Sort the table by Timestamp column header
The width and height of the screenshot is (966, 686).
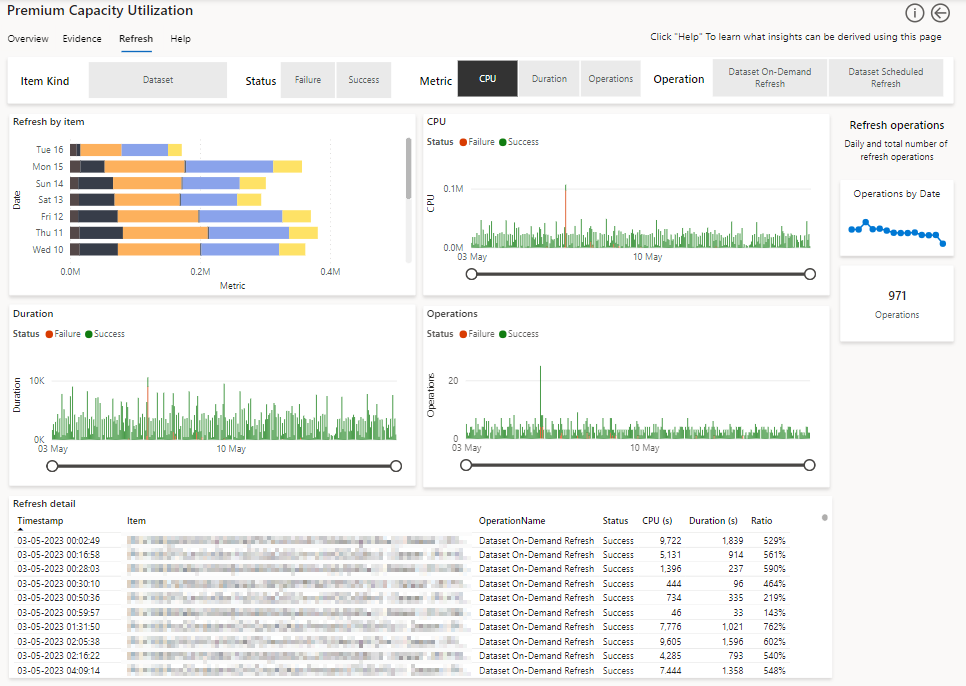(x=40, y=521)
